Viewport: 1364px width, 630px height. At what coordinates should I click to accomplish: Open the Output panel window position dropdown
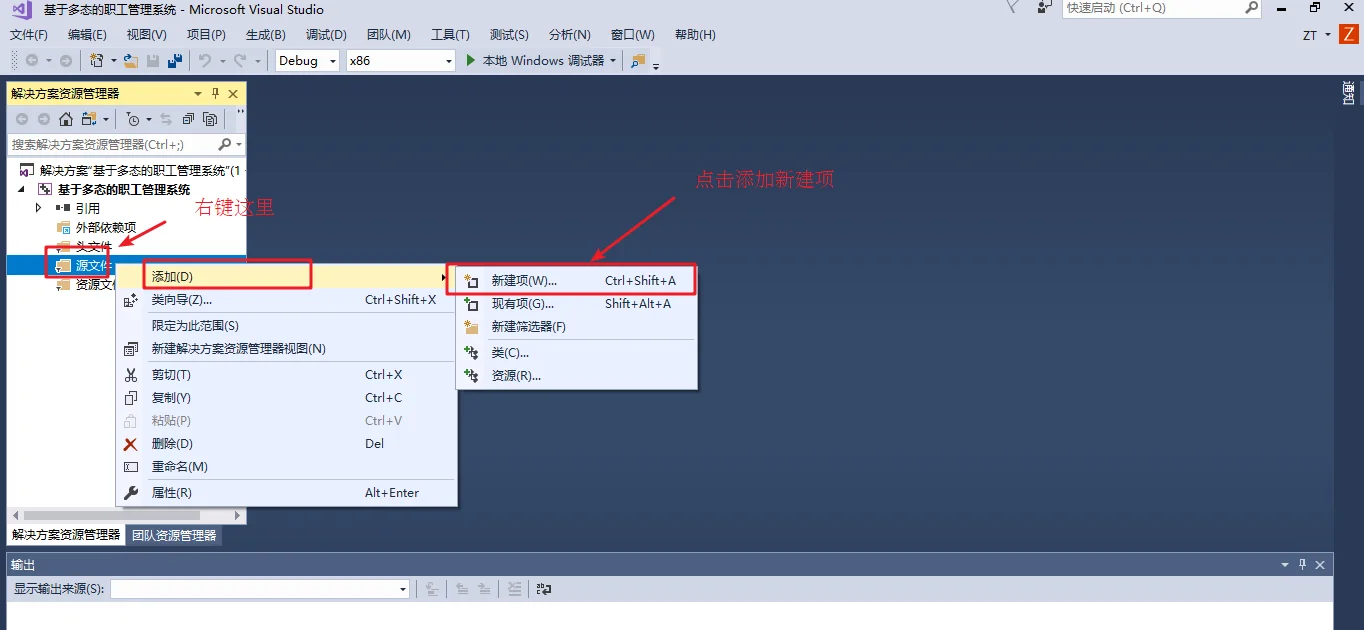(1285, 564)
